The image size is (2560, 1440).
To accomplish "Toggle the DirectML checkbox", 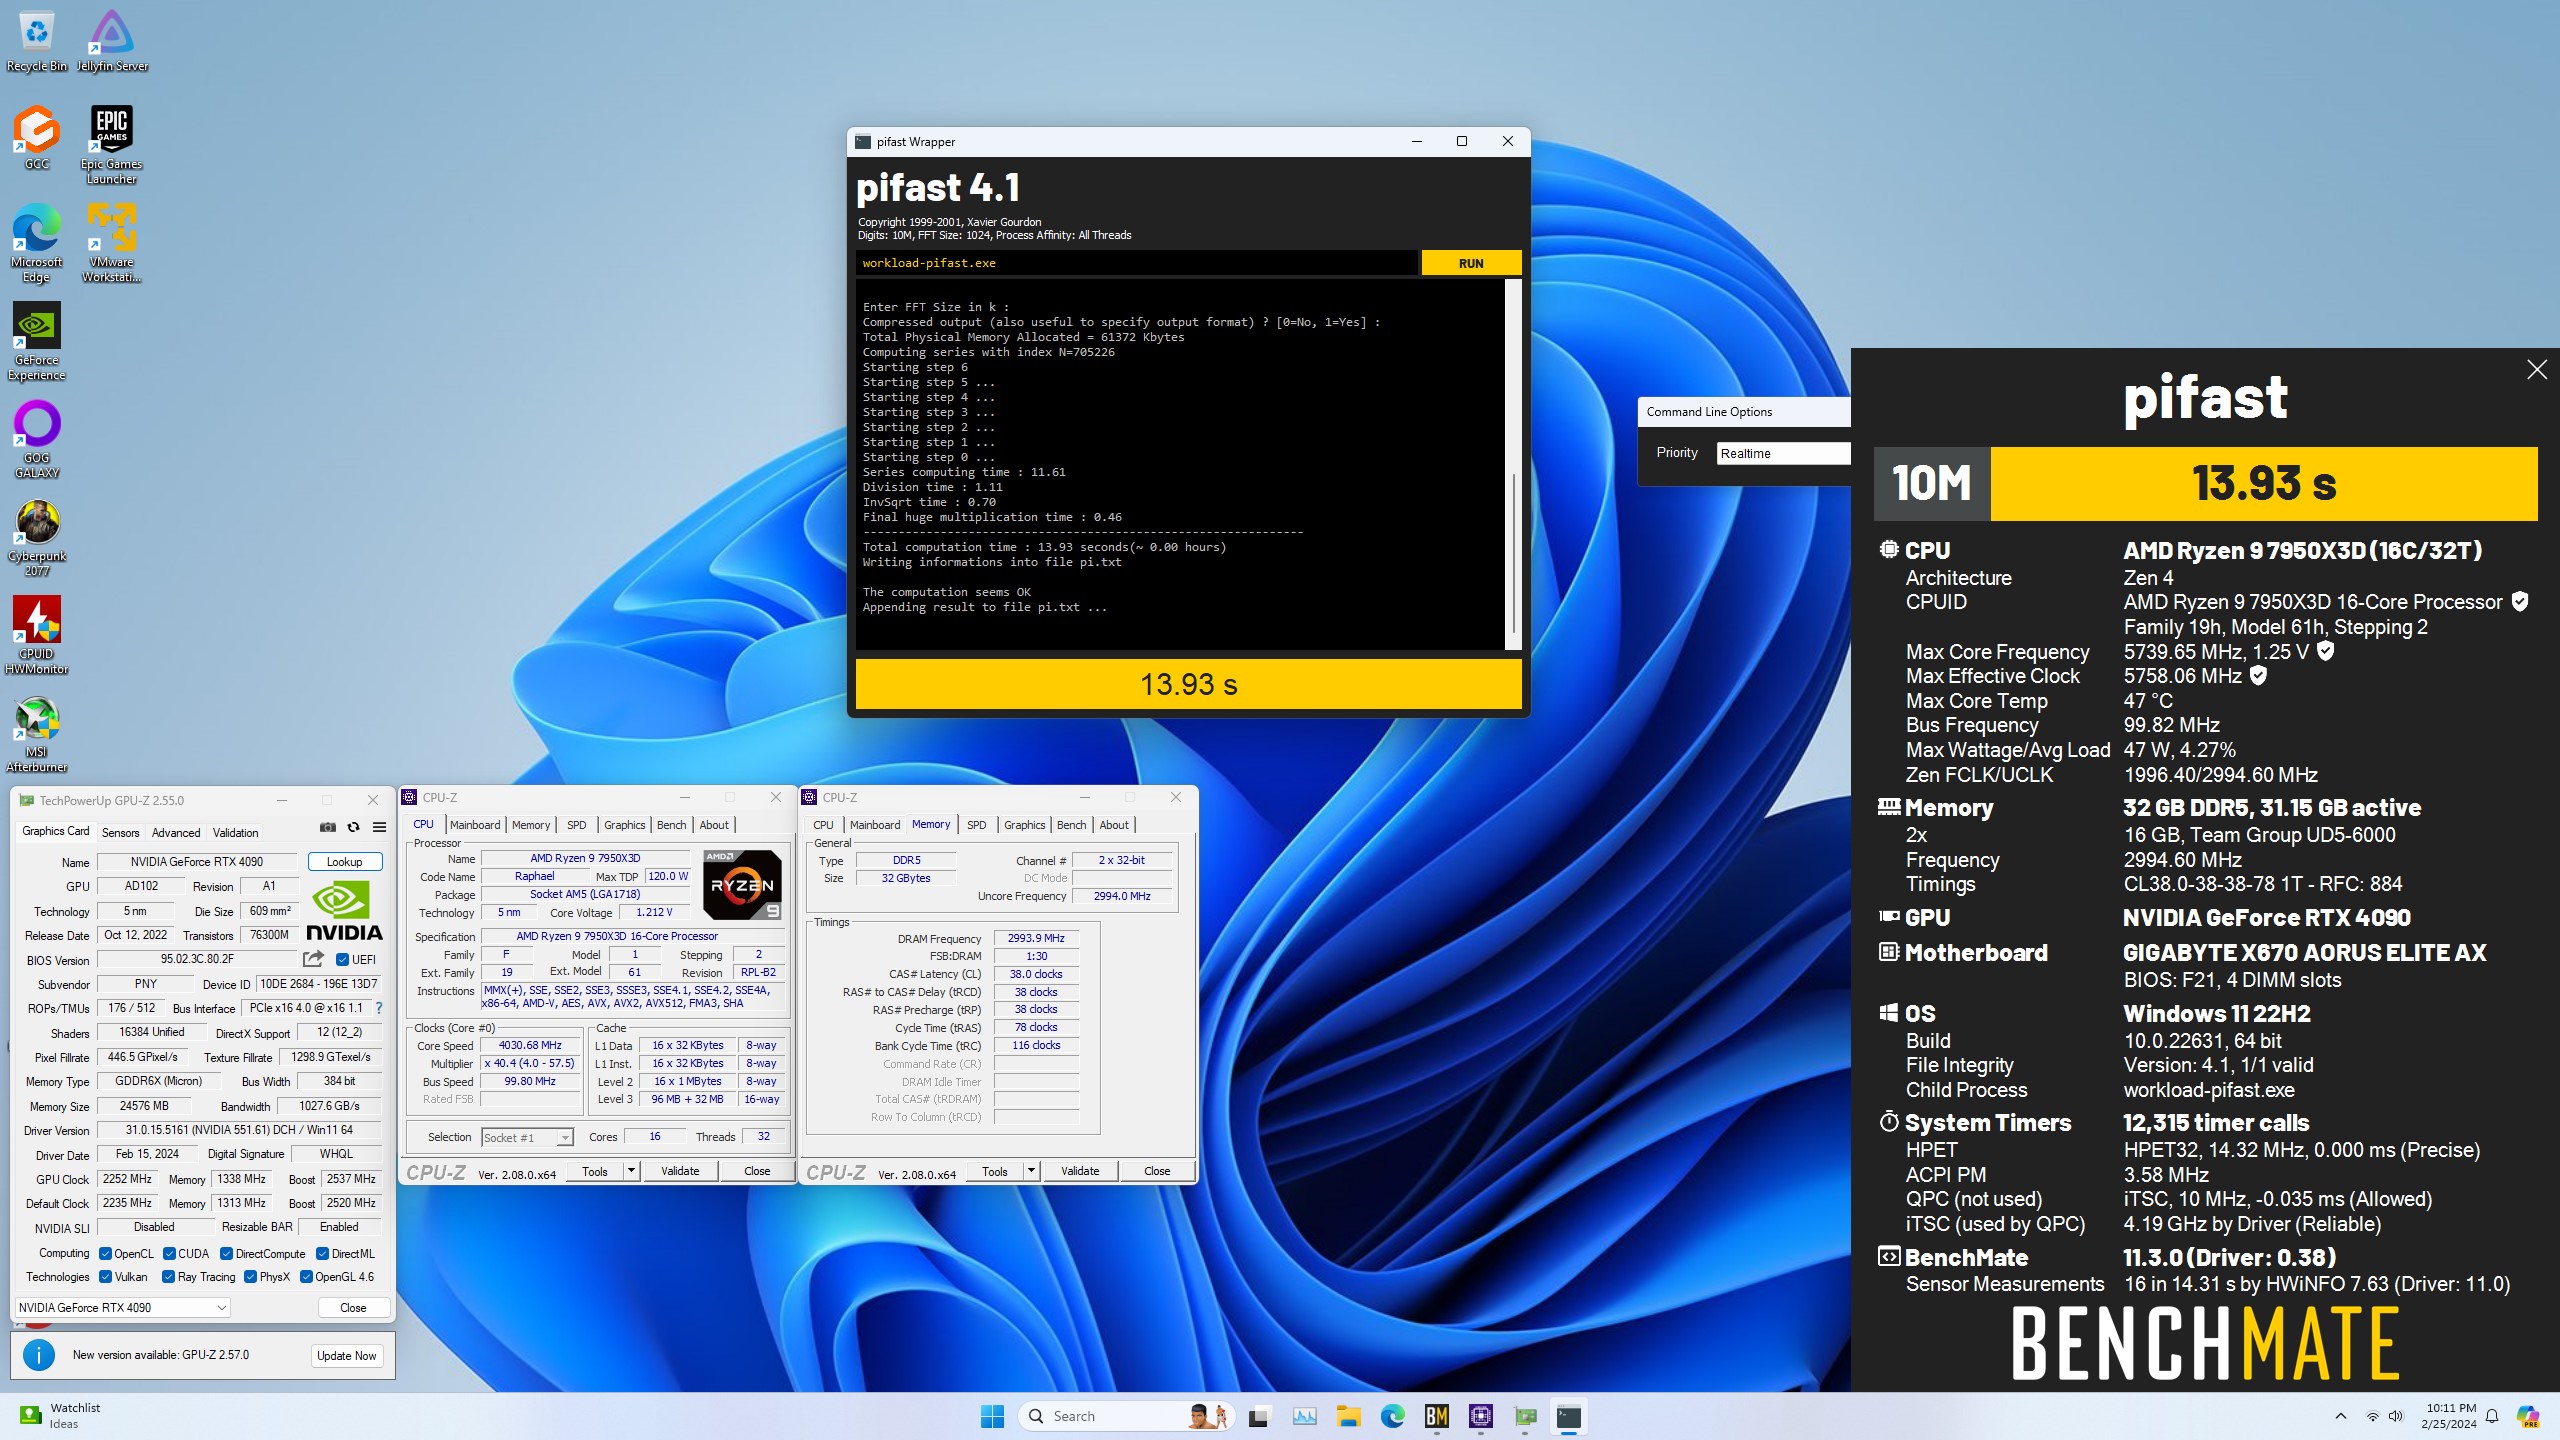I will 322,1253.
